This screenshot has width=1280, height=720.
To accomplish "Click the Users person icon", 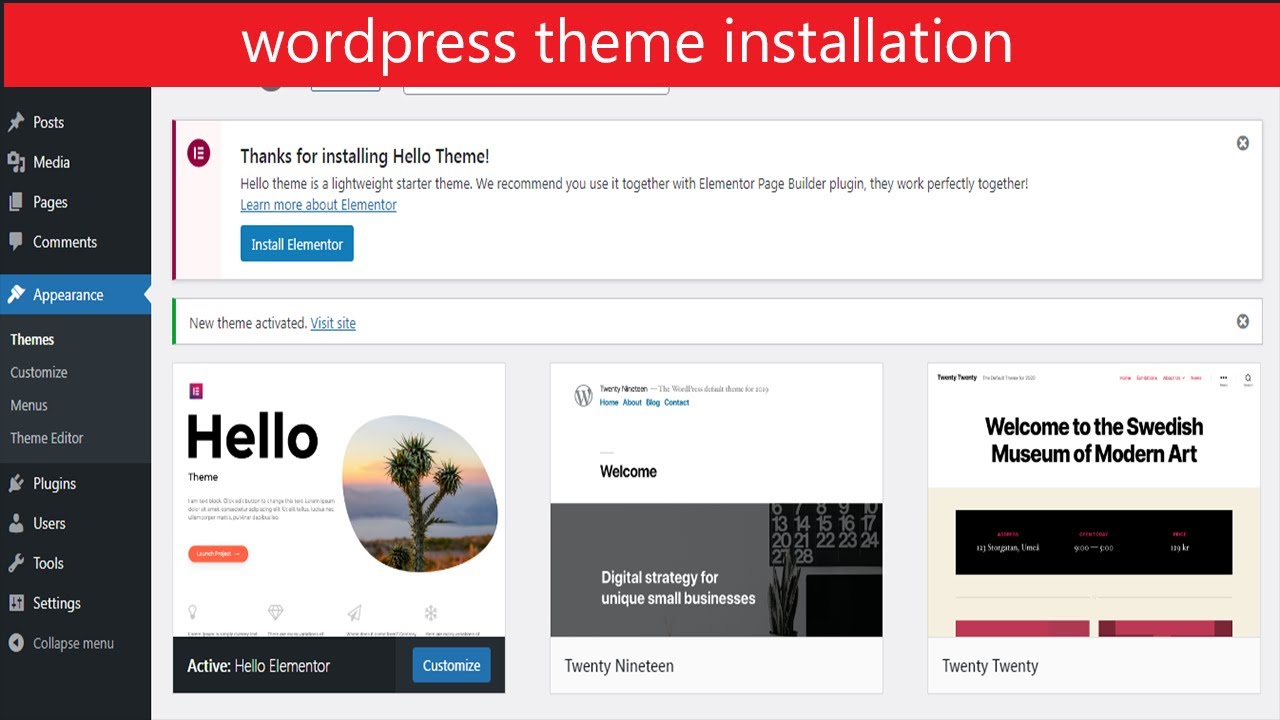I will point(16,523).
